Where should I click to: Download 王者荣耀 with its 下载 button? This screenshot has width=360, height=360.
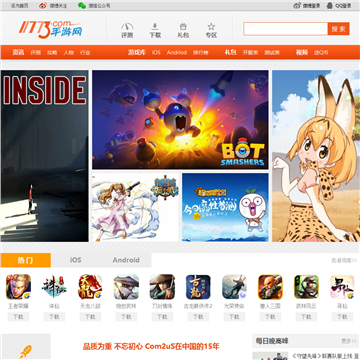coord(18,317)
